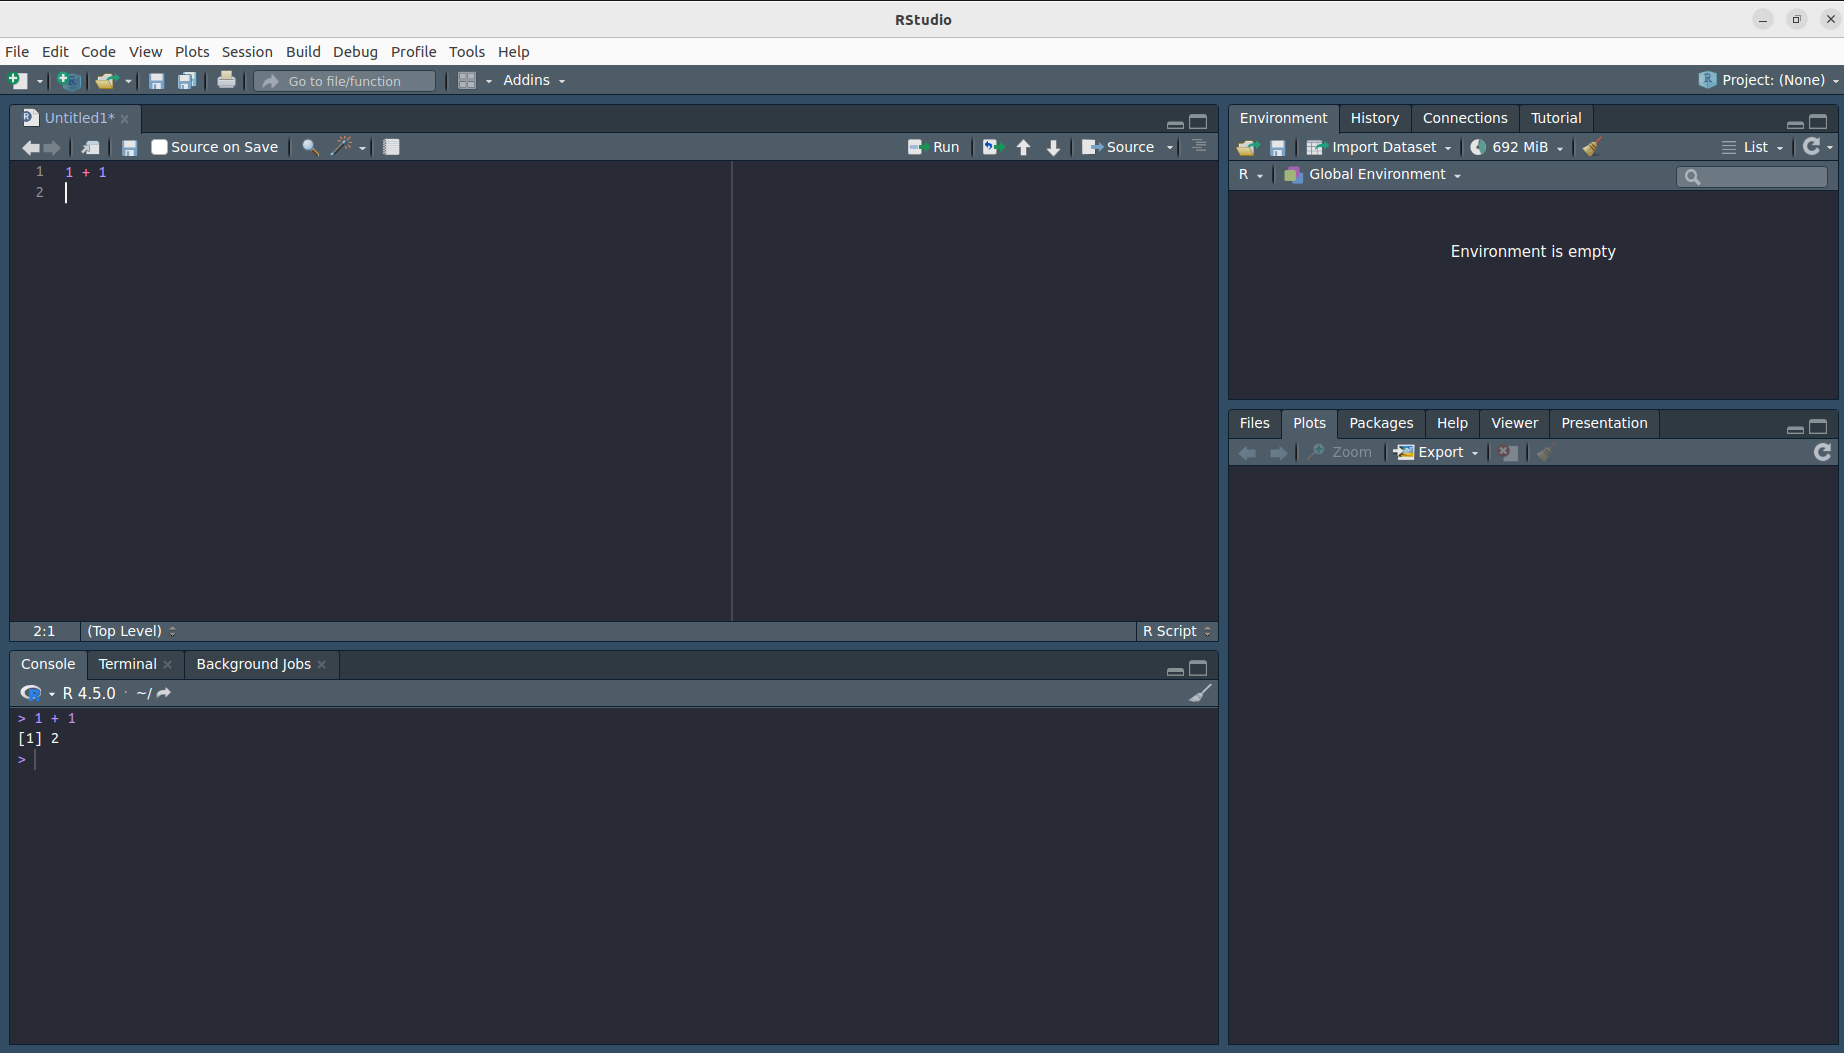Viewport: 1844px width, 1053px height.
Task: Click the Environment search field
Action: pyautogui.click(x=1752, y=177)
